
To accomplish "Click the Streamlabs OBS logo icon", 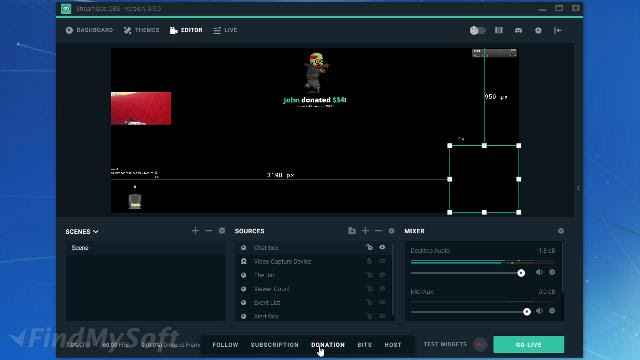I will [x=66, y=9].
